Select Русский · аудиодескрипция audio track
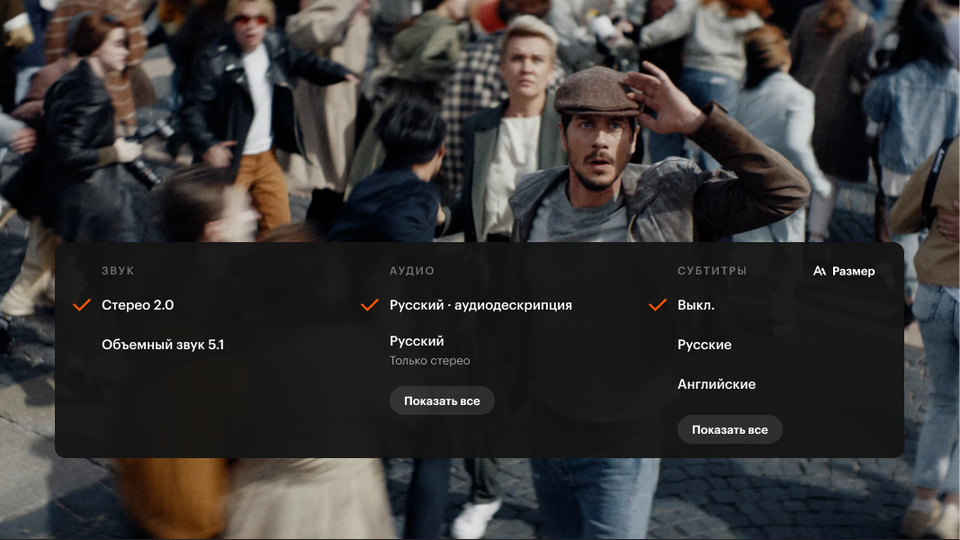The height and width of the screenshot is (540, 960). point(481,305)
